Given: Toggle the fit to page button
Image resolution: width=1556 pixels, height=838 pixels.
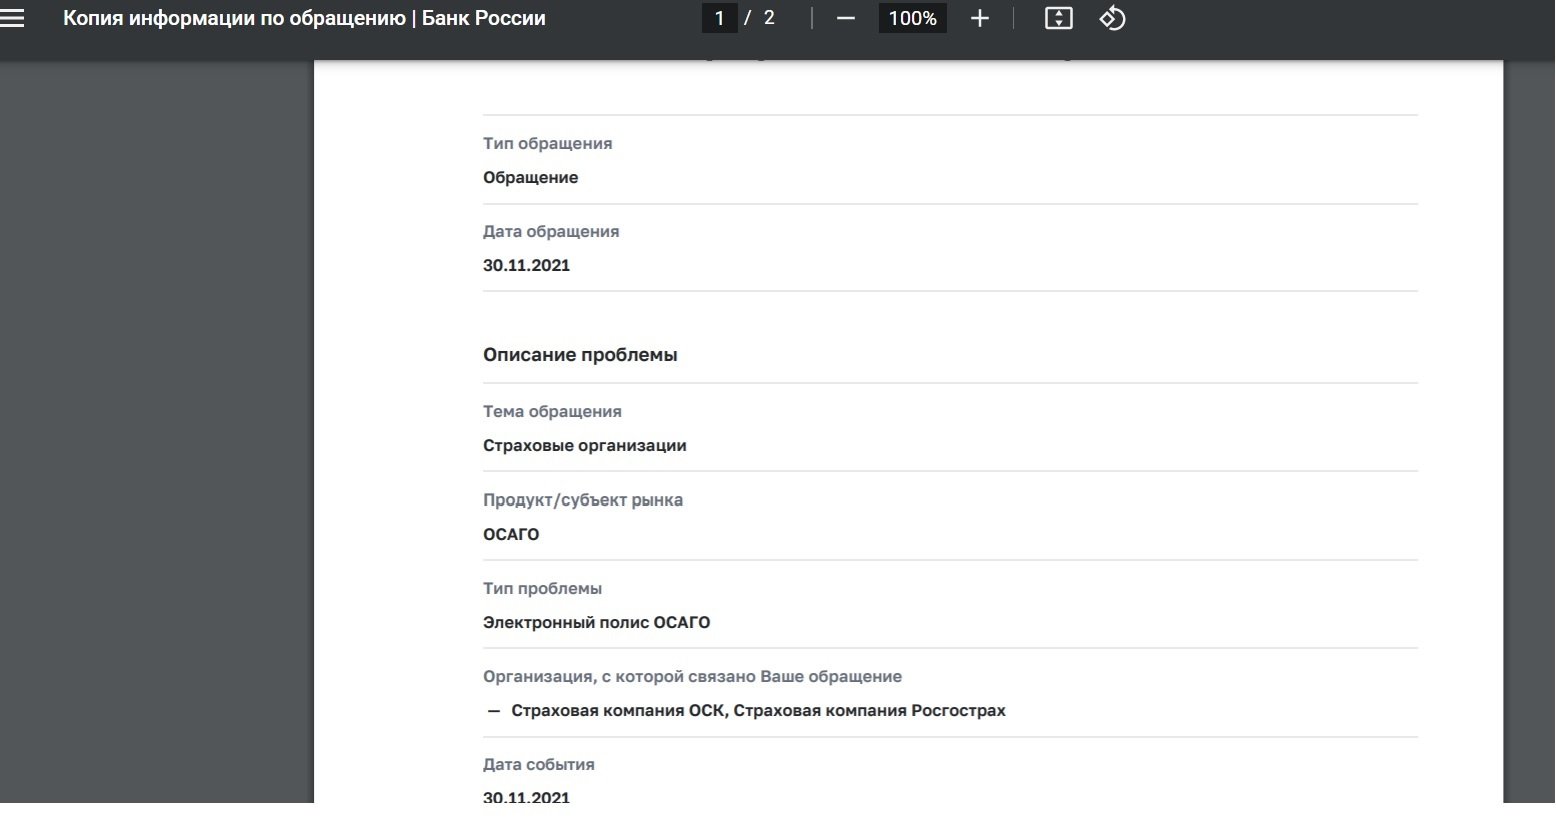Looking at the screenshot, I should coord(1058,18).
